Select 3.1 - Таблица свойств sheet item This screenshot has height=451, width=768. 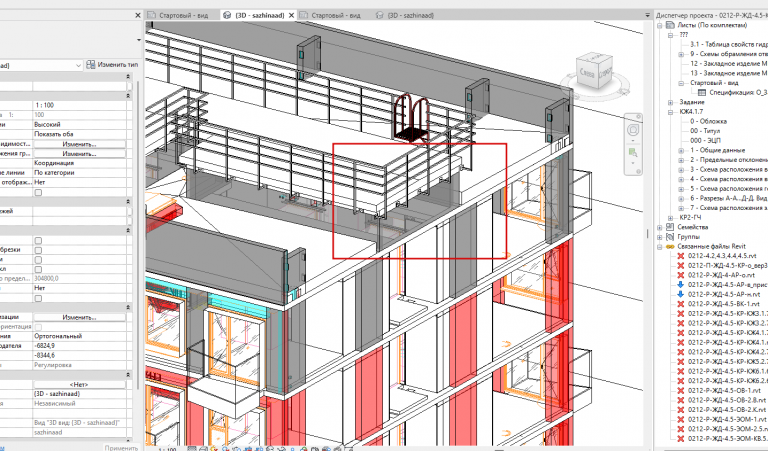tap(728, 45)
